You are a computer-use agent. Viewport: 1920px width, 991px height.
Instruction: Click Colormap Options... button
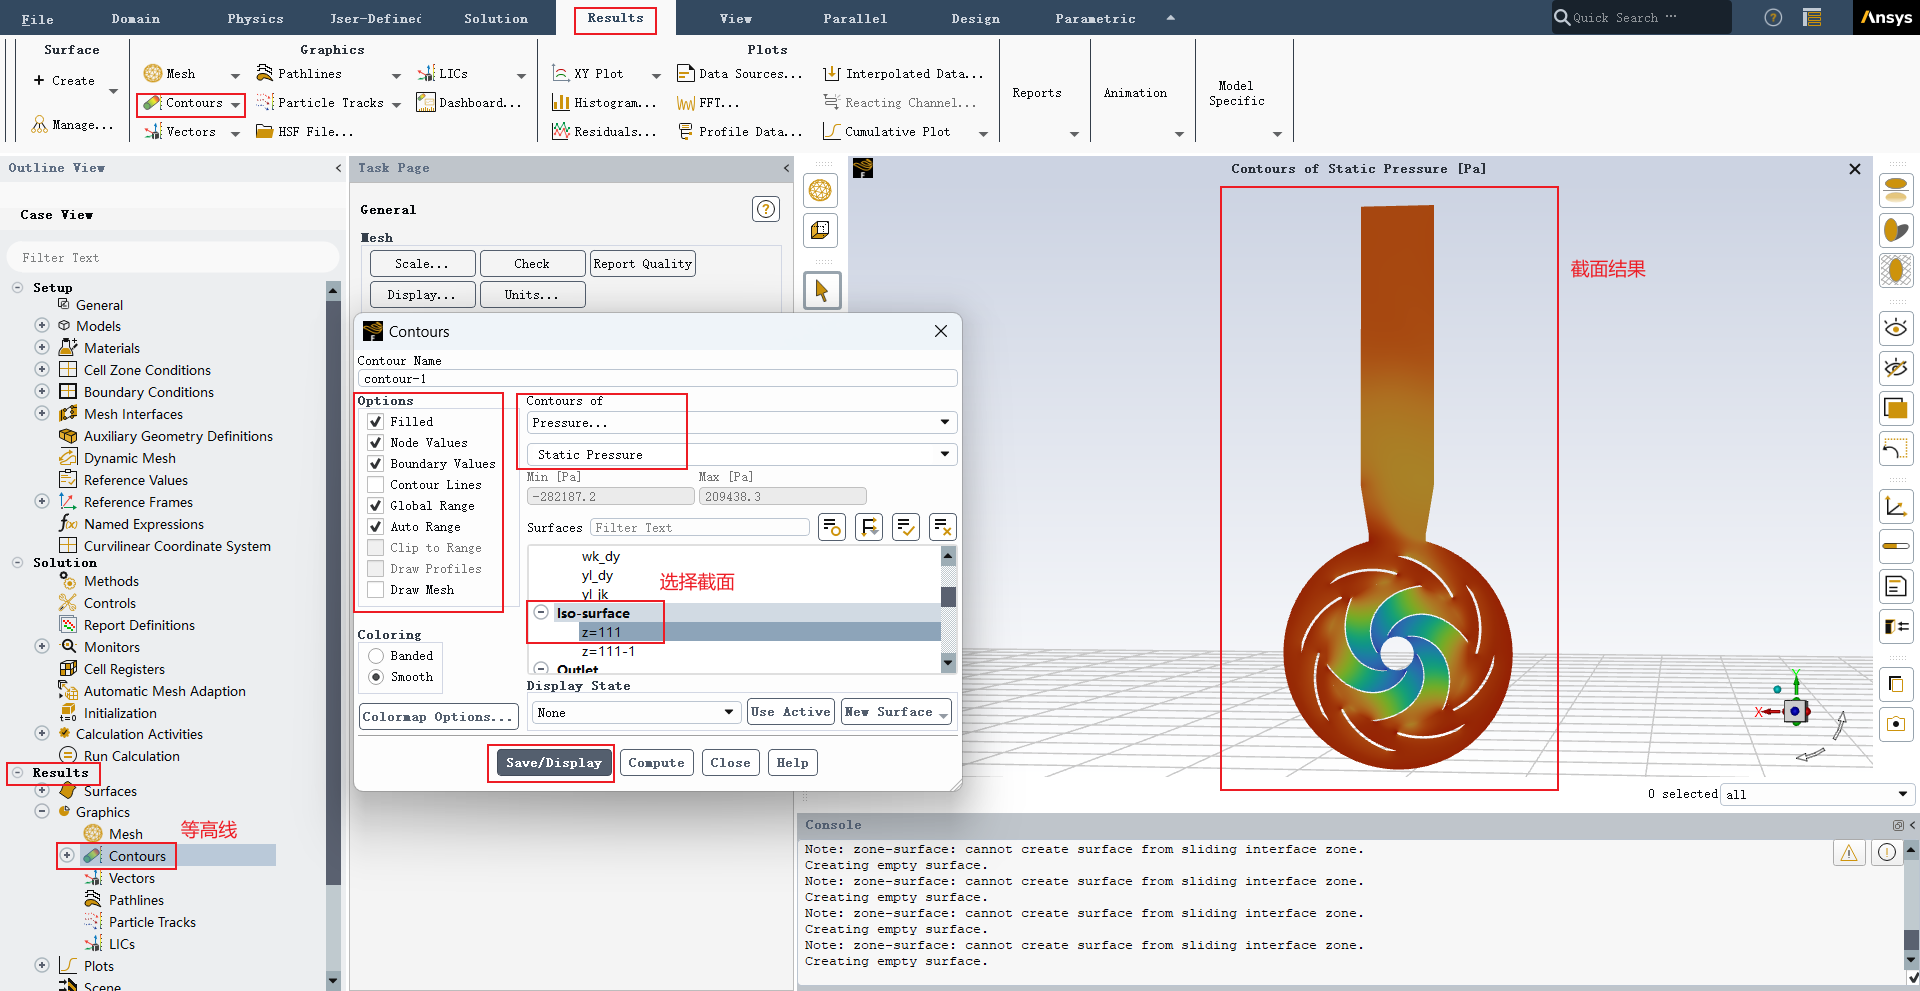tap(438, 717)
